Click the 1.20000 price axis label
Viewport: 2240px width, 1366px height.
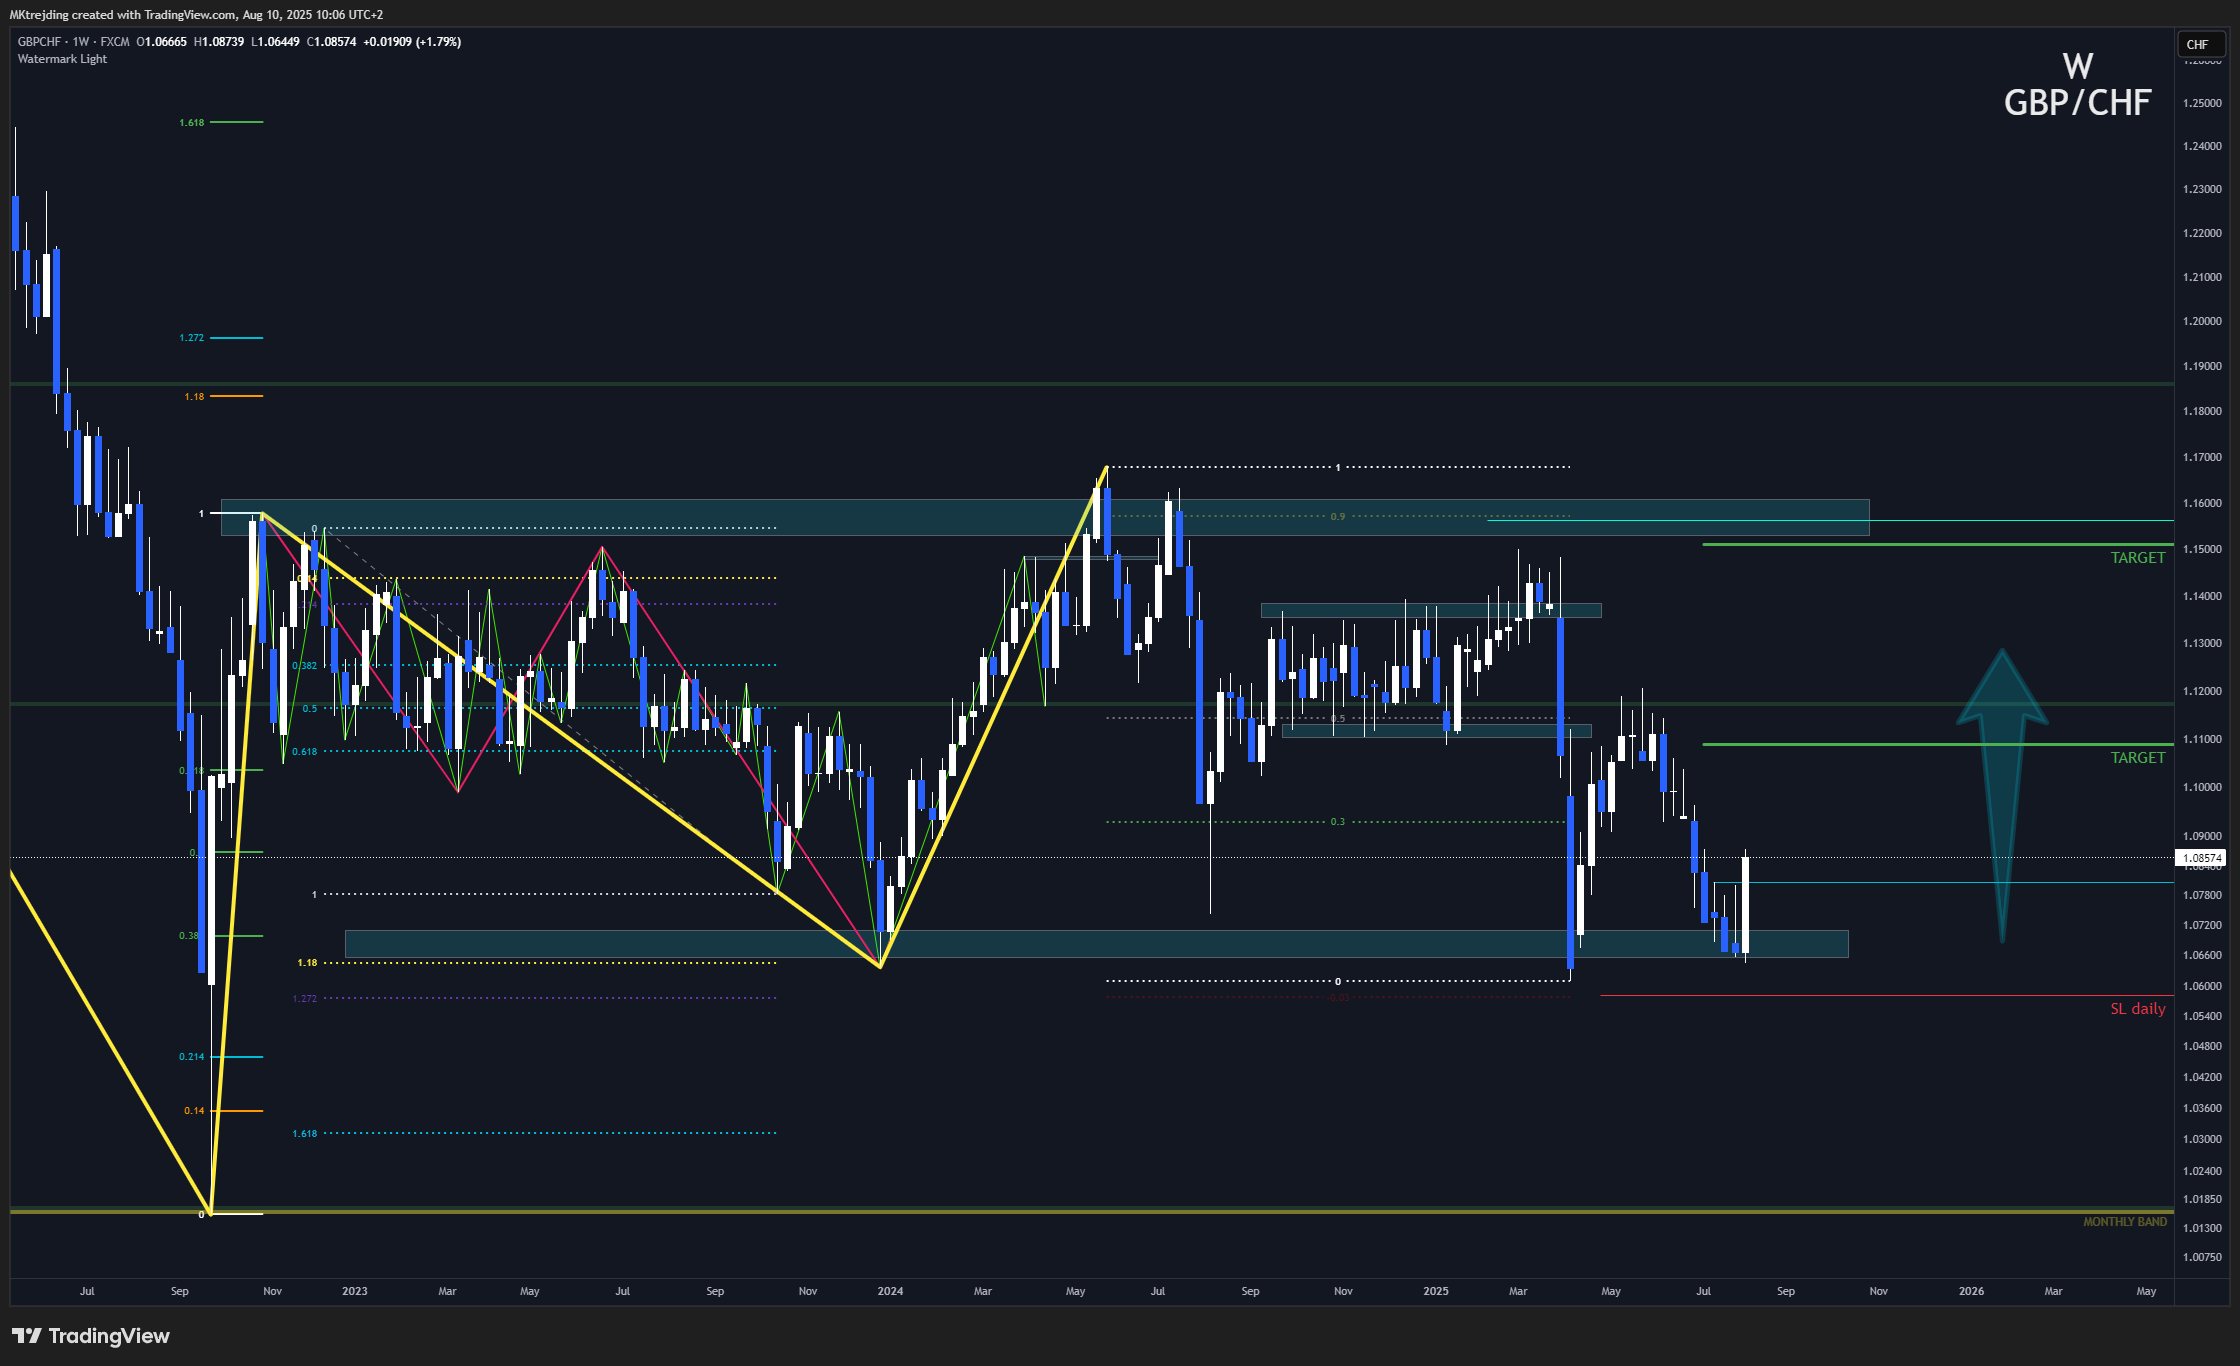(x=2202, y=321)
